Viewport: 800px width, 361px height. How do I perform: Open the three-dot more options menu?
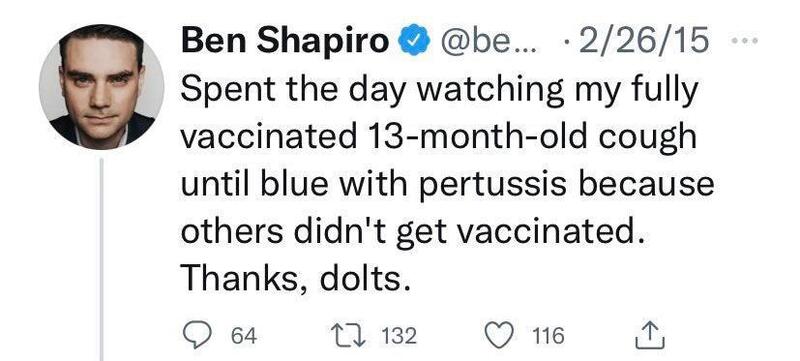746,40
